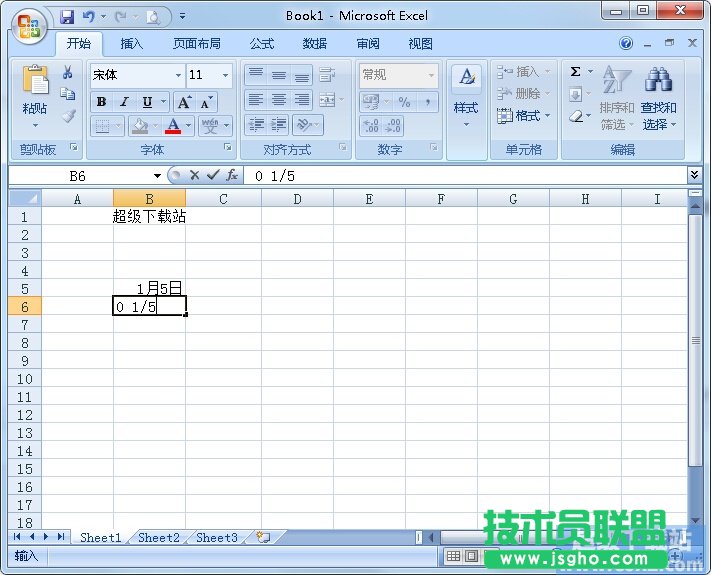Toggle Bold formatting
This screenshot has height=575, width=711.
(x=101, y=102)
